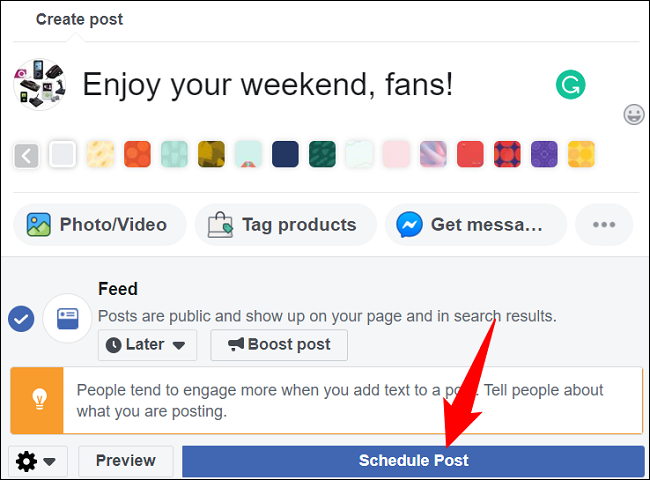Collapse backgrounds with the left chevron

click(26, 156)
